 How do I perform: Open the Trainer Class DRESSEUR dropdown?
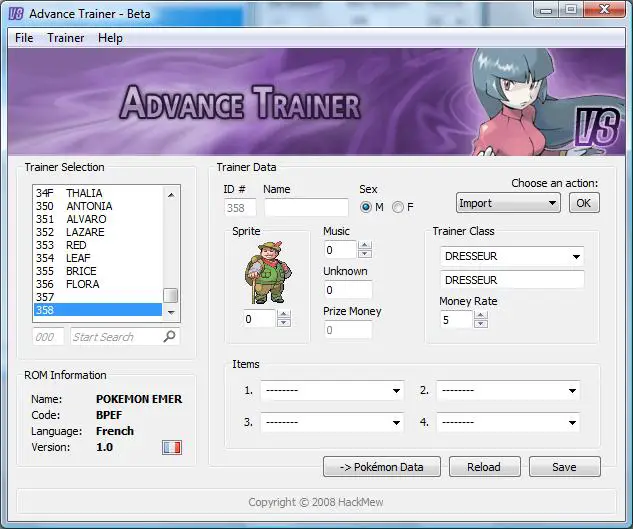click(512, 256)
